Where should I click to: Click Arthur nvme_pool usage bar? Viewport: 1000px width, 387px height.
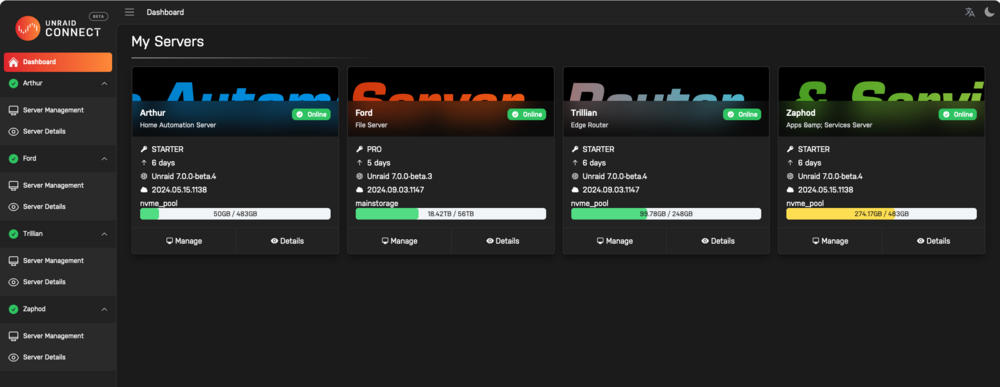point(235,214)
